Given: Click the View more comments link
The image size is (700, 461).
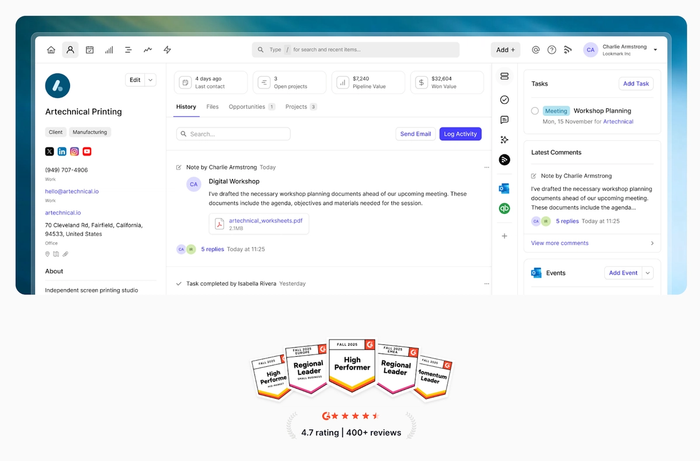Looking at the screenshot, I should coord(560,243).
